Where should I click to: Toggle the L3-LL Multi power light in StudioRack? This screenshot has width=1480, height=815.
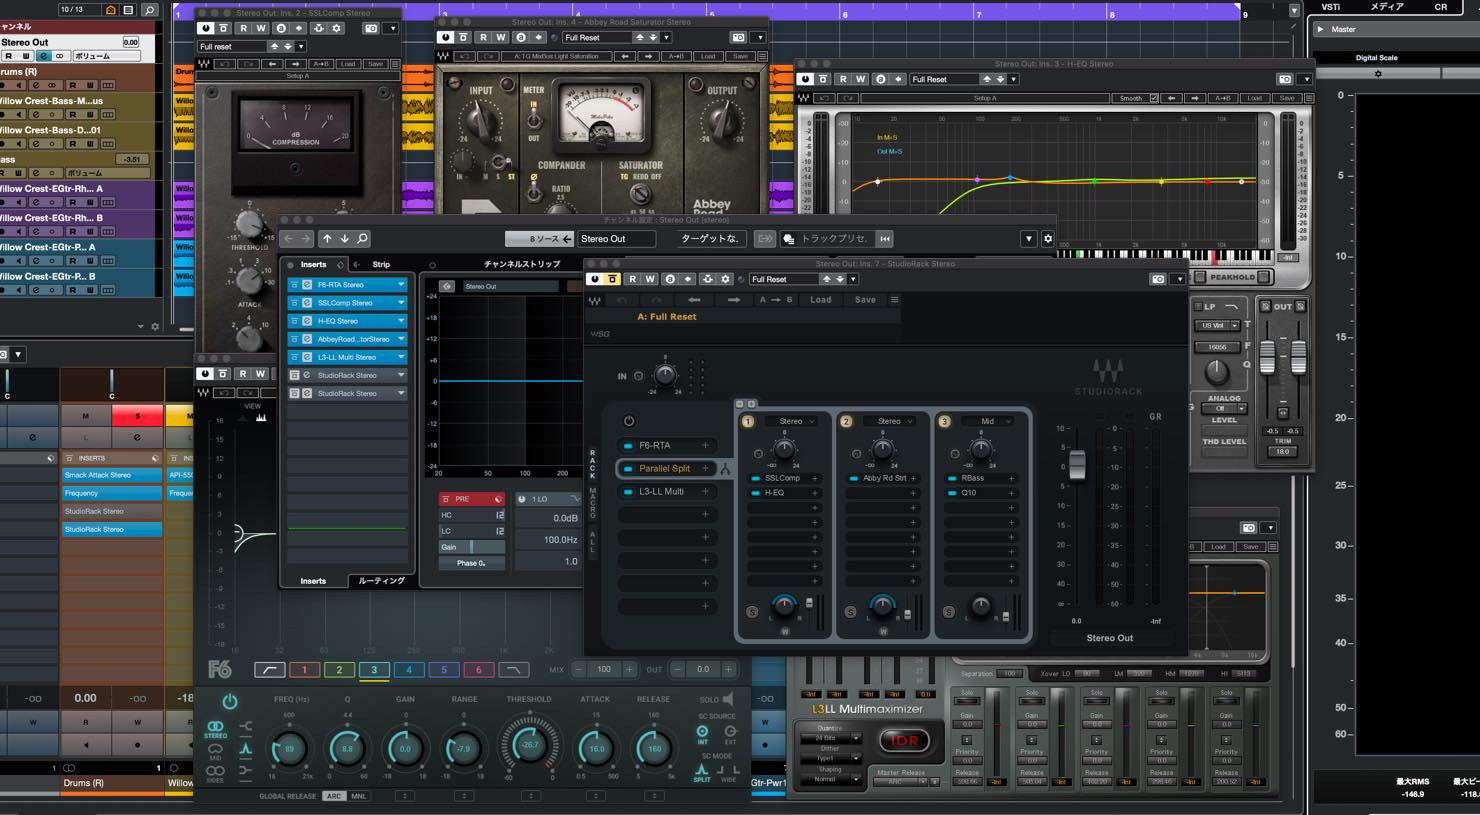pos(628,492)
